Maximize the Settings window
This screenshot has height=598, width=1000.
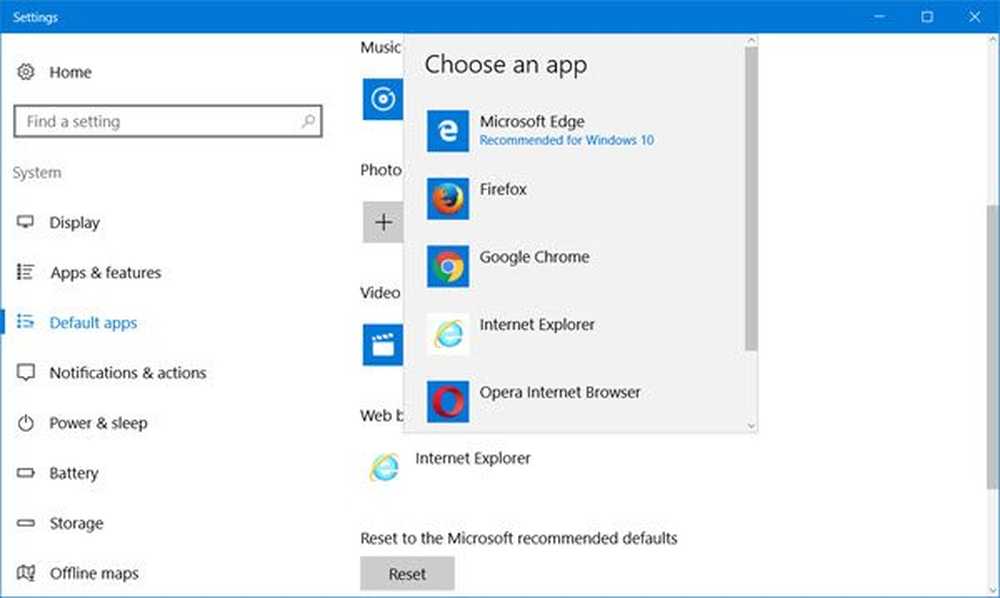[x=927, y=17]
